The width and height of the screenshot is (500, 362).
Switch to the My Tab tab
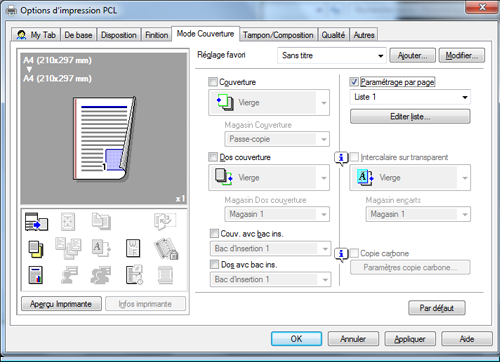coord(36,35)
